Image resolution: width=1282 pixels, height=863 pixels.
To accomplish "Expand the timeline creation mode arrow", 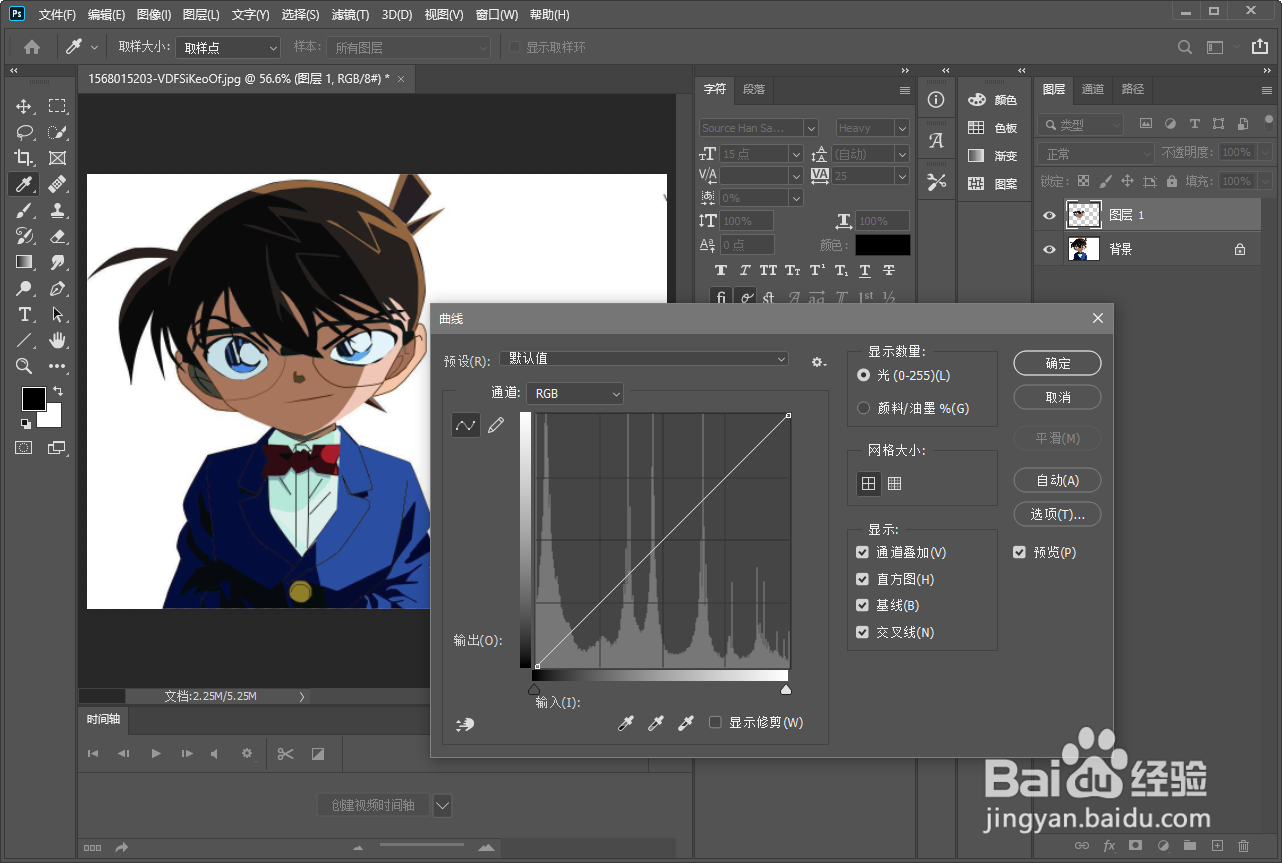I will tap(443, 805).
